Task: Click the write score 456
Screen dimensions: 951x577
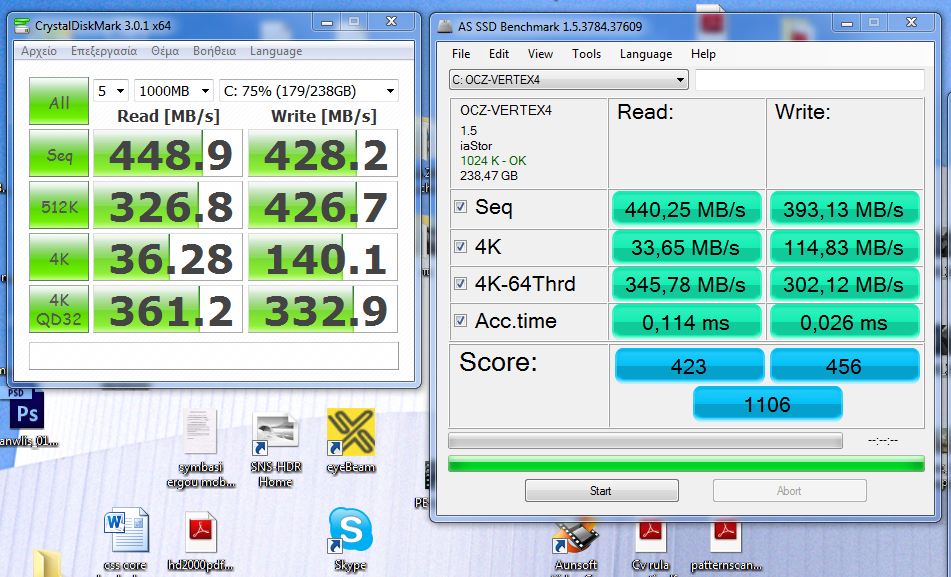Action: (x=844, y=365)
